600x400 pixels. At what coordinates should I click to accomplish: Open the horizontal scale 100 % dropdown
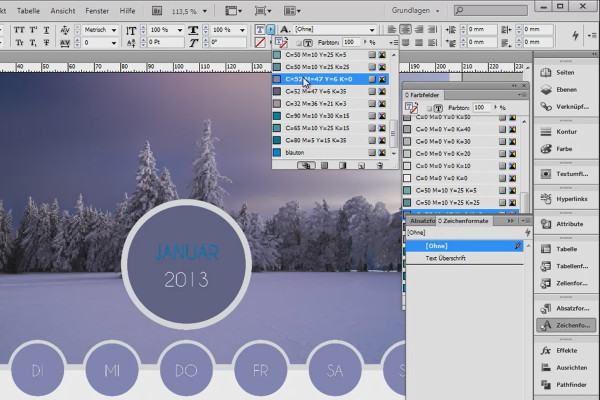coord(242,30)
